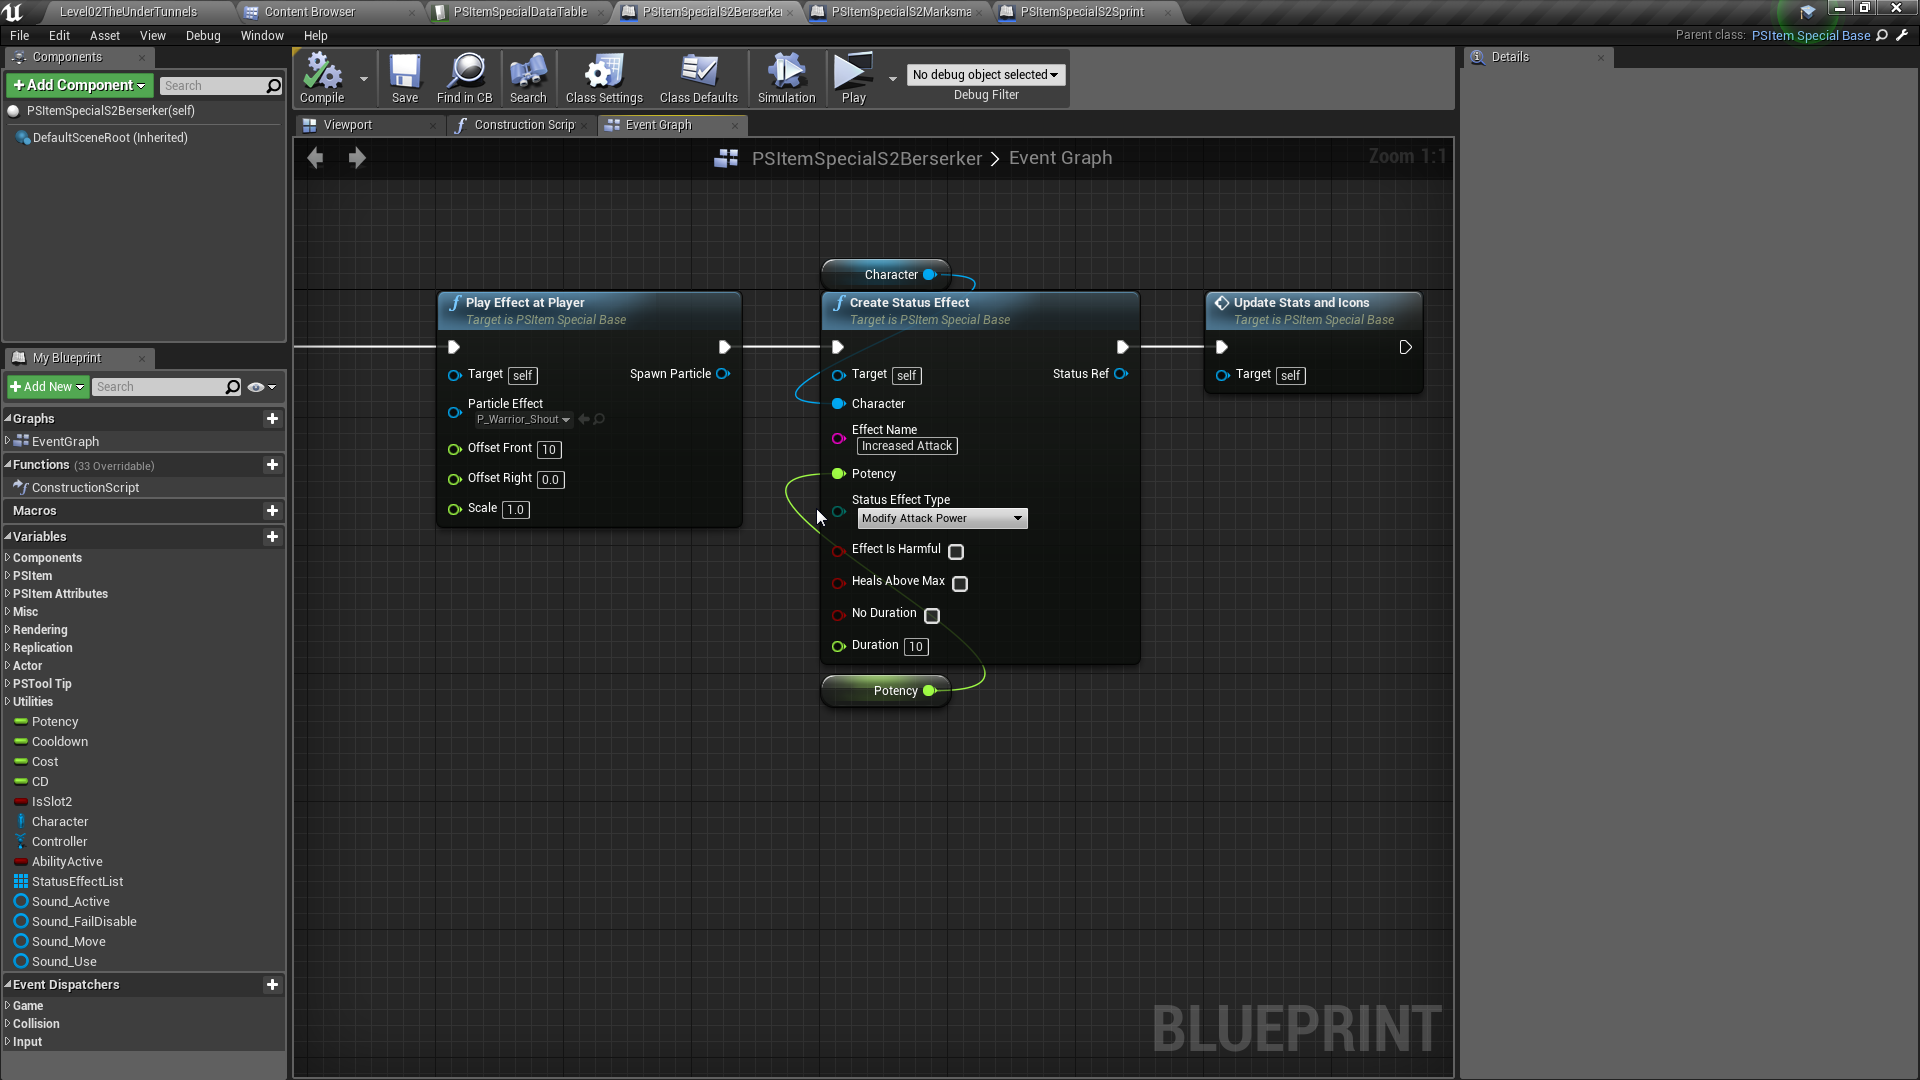
Task: Open the Asset menu
Action: (104, 36)
